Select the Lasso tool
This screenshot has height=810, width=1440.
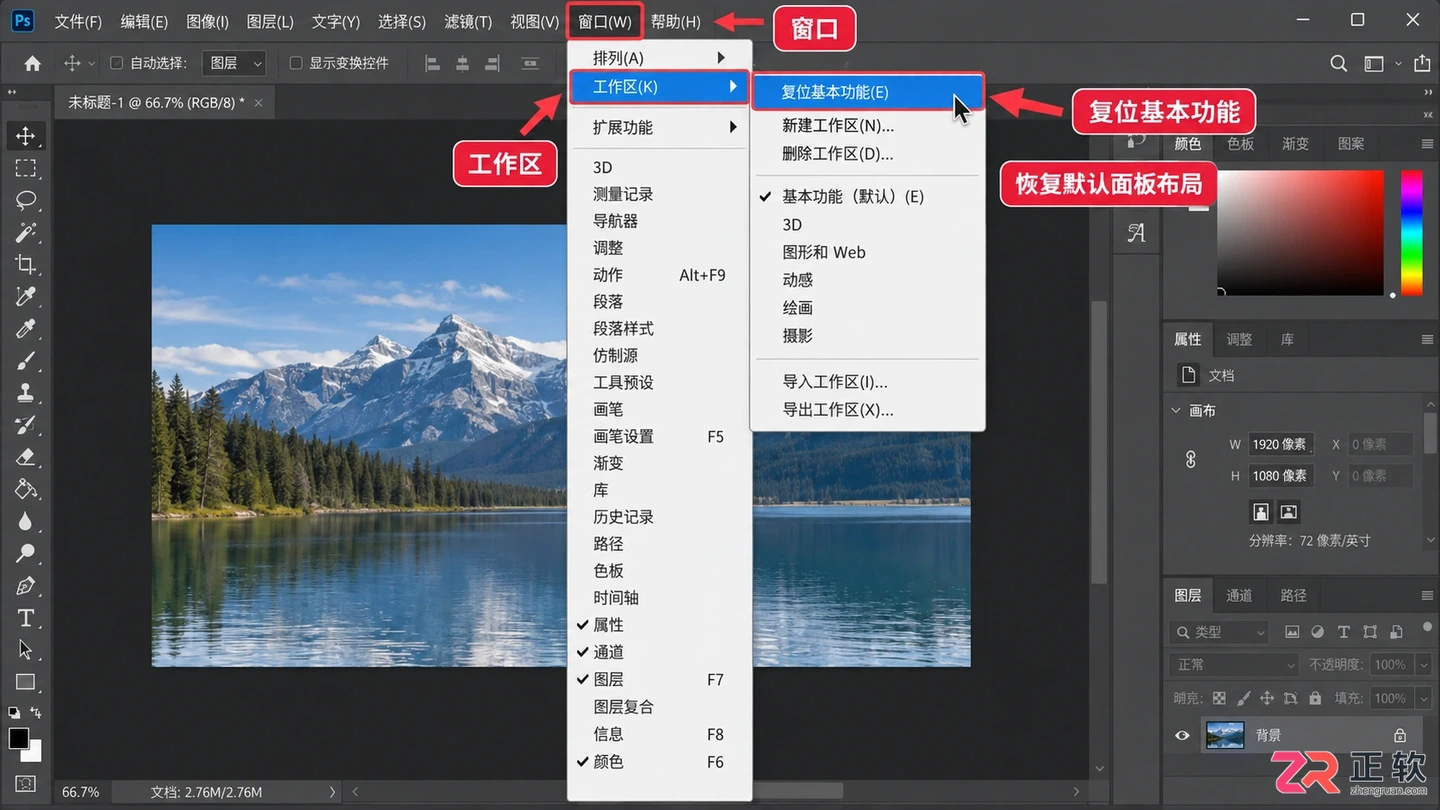click(26, 200)
